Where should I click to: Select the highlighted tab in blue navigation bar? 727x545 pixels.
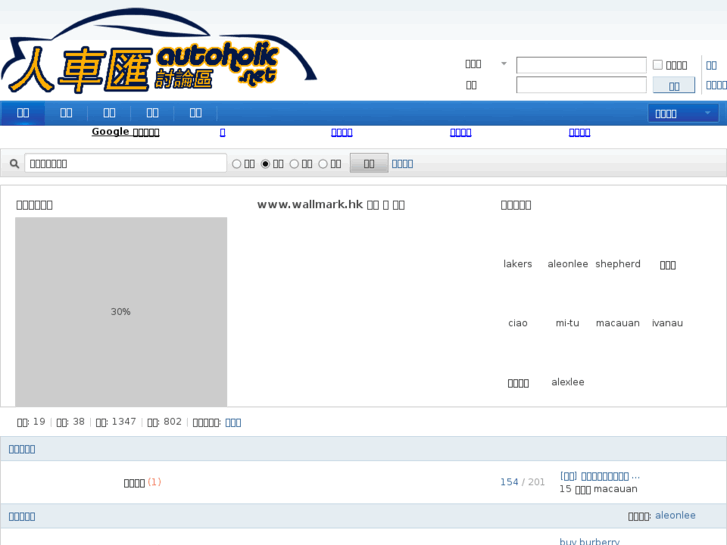tap(23, 113)
